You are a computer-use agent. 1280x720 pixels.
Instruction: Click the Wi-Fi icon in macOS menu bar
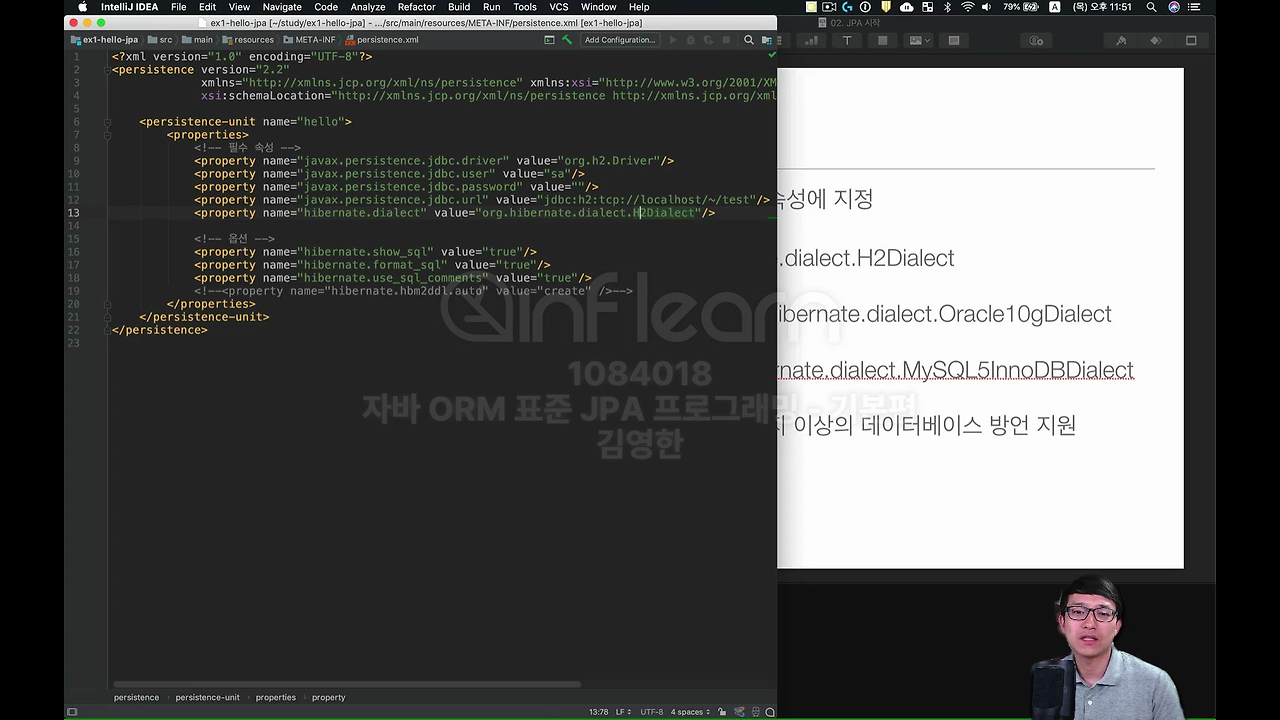pos(967,7)
